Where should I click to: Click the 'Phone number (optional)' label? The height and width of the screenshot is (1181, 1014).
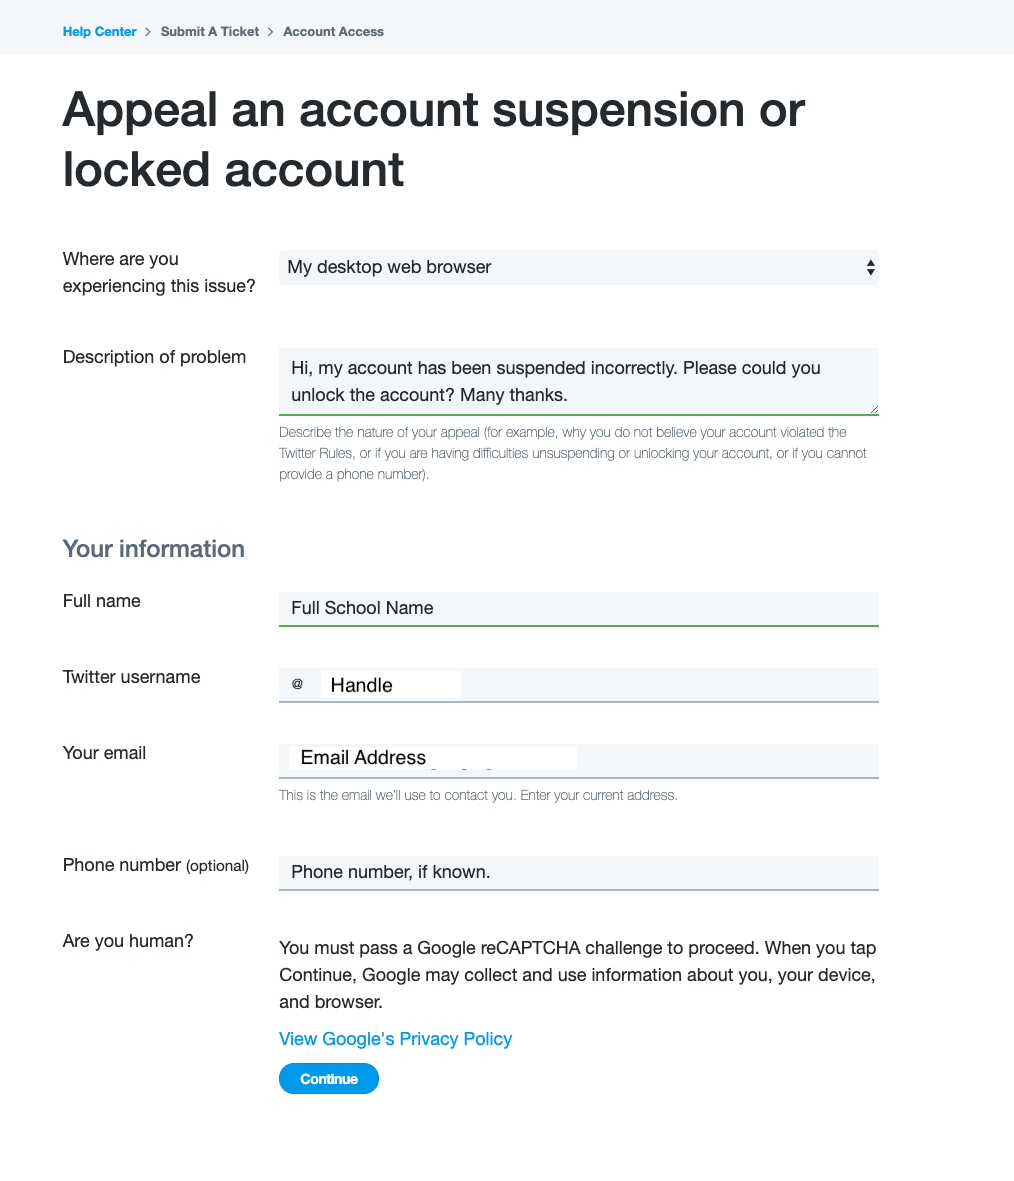tap(155, 865)
